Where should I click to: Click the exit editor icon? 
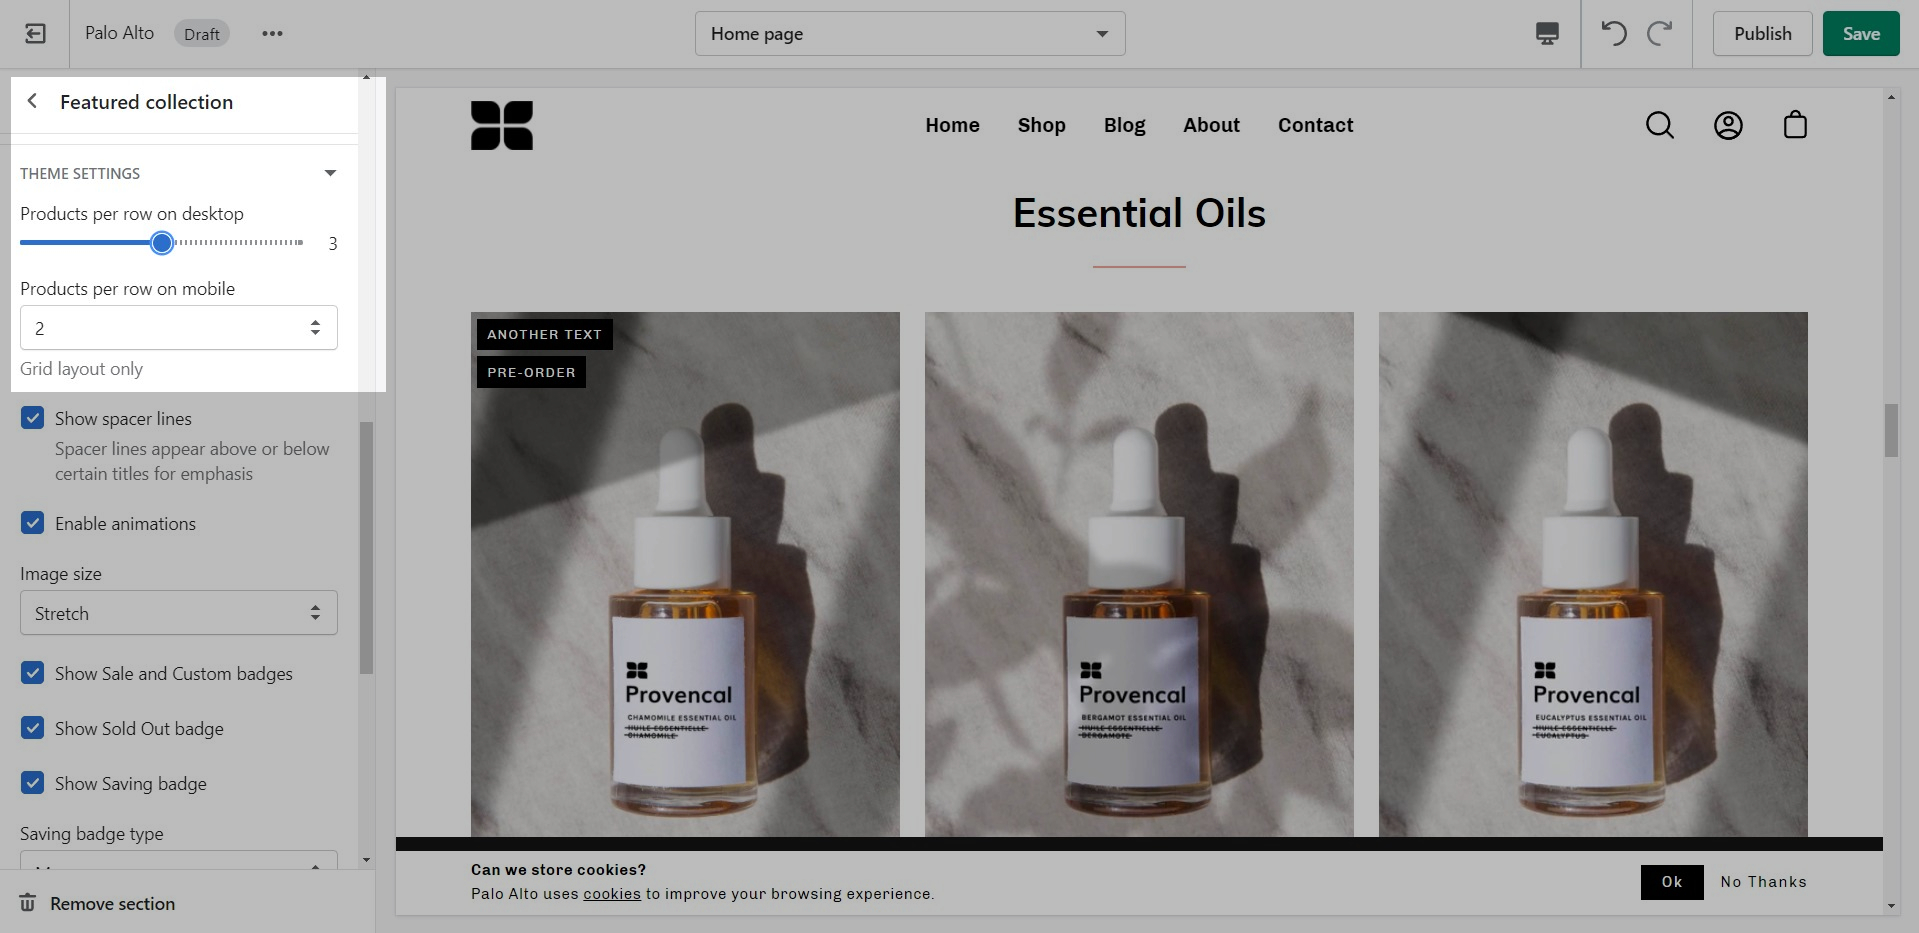point(35,34)
